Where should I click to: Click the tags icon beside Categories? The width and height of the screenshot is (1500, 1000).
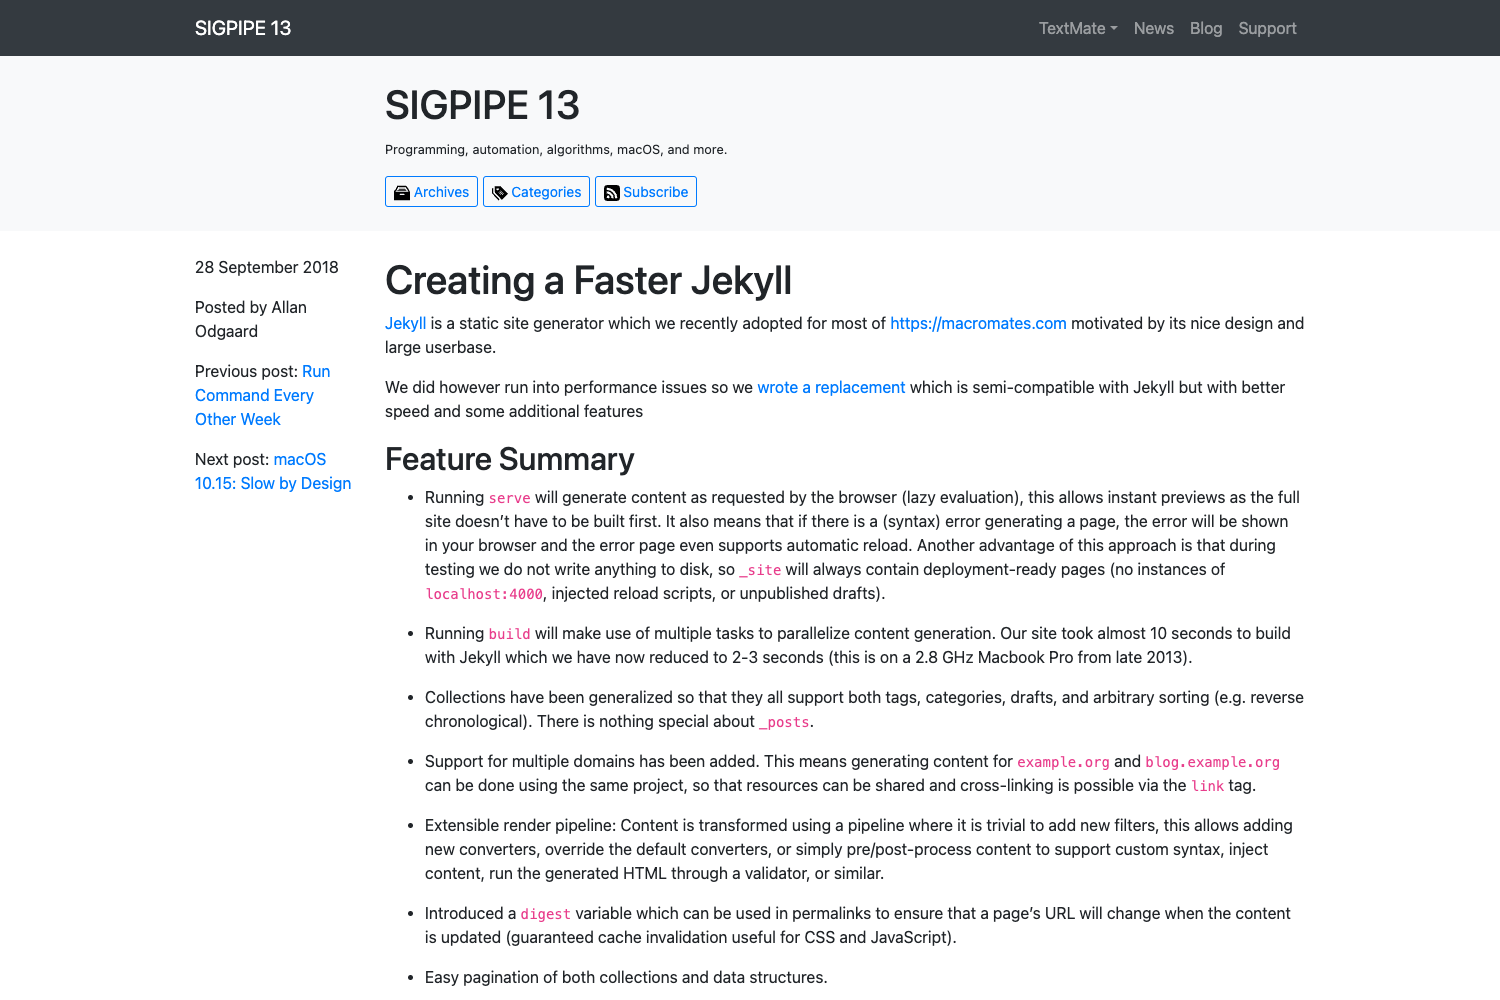500,193
